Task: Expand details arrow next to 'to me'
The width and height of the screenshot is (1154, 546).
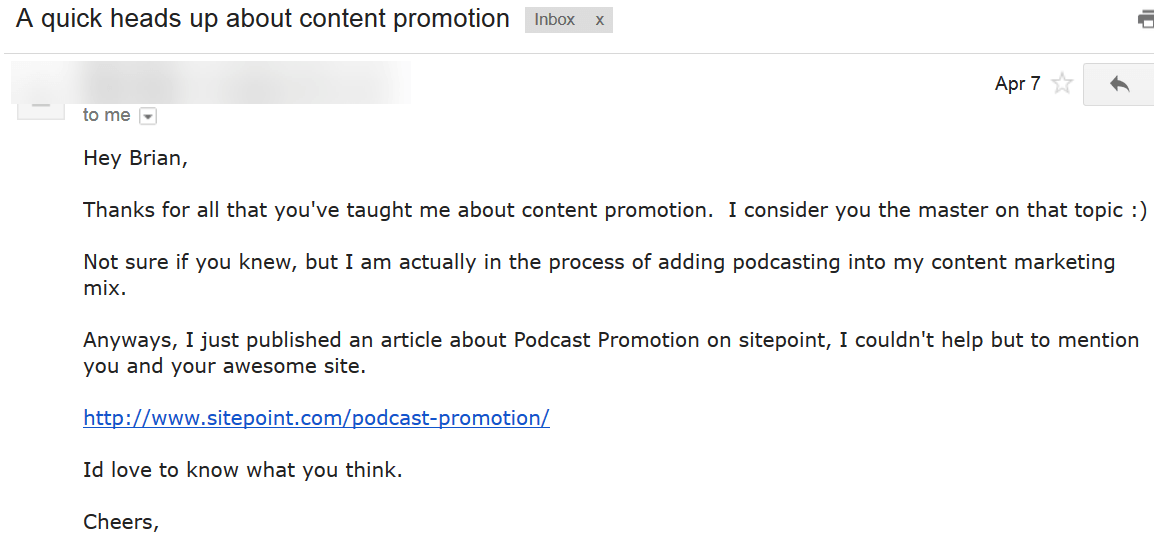Action: click(148, 116)
